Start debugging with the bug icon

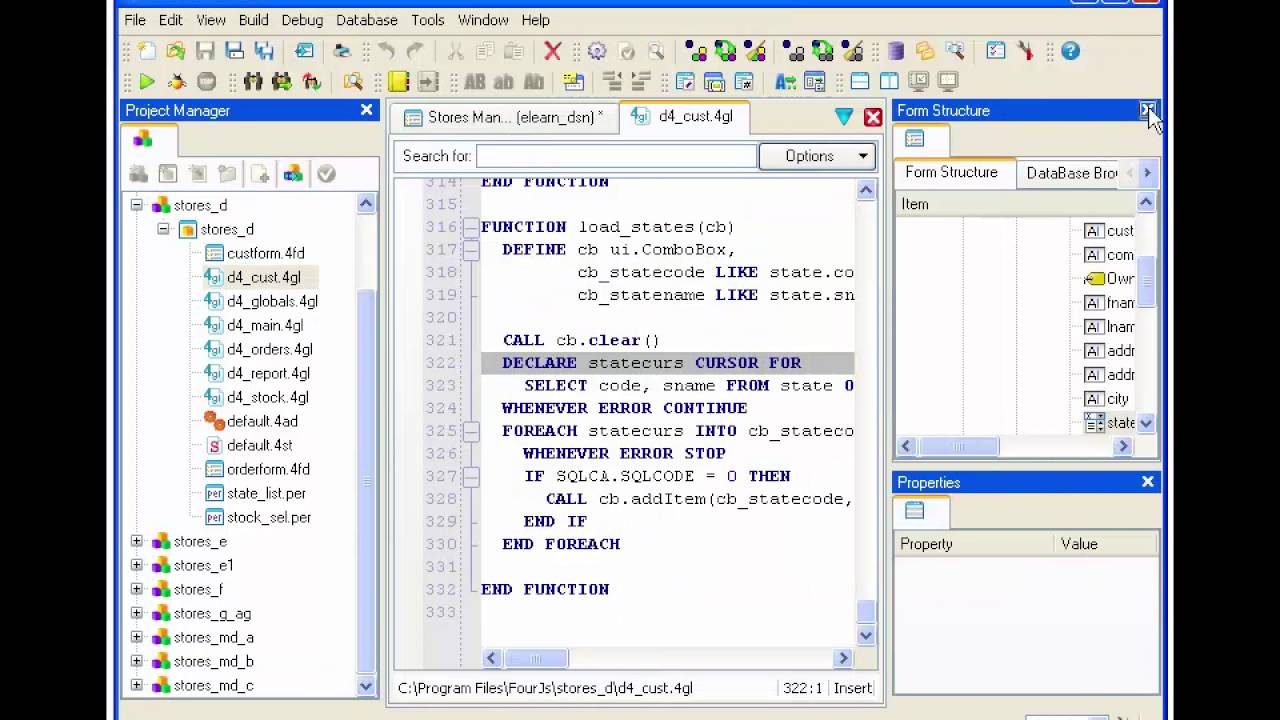click(x=176, y=82)
